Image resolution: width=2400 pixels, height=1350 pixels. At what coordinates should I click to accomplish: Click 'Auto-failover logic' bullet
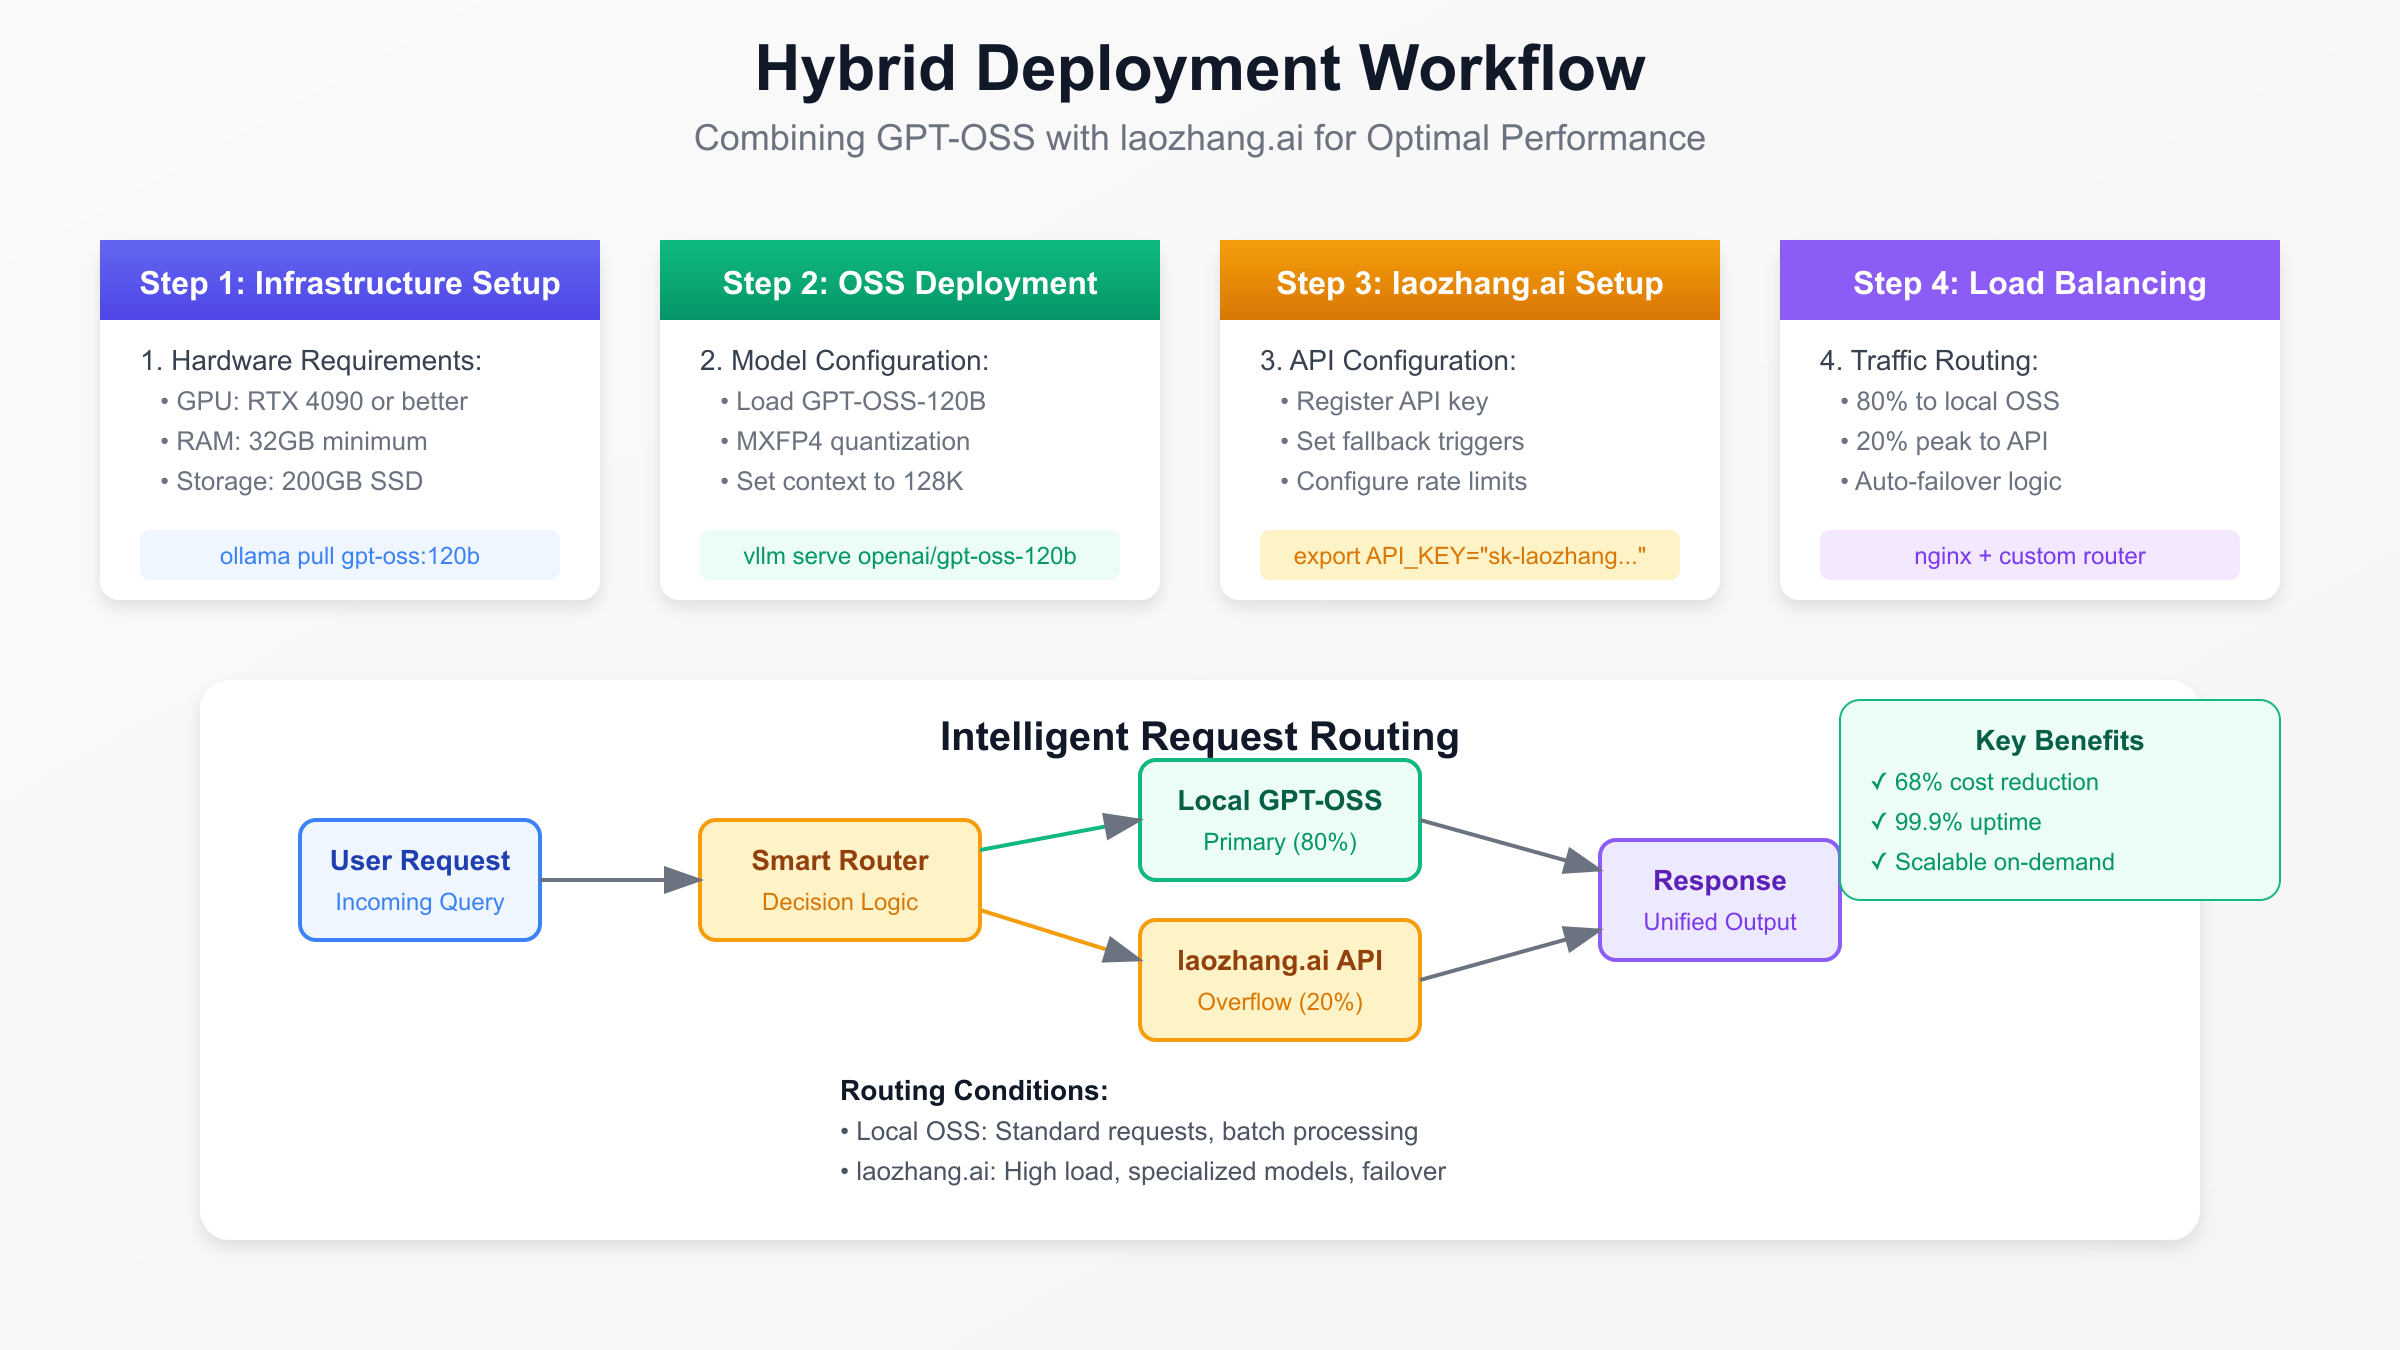(1951, 481)
